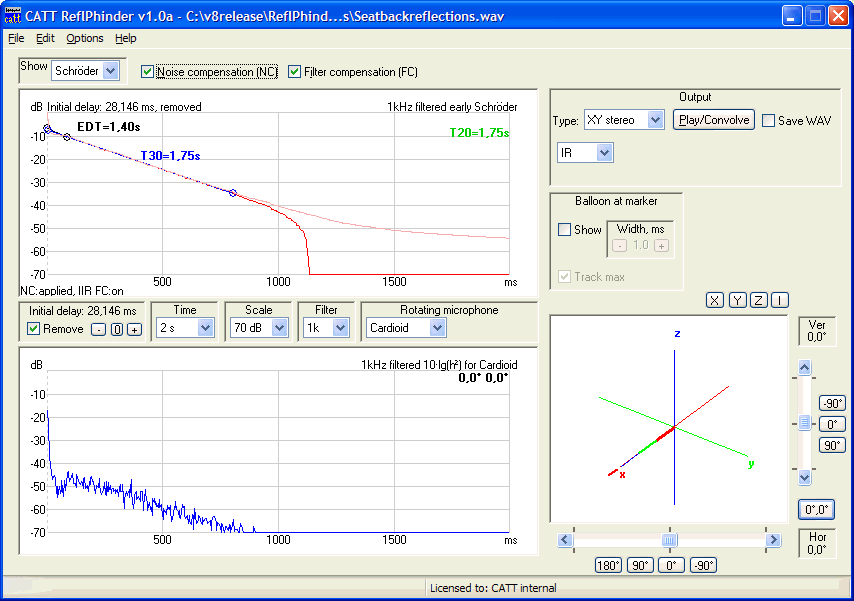
Task: Click the Z axis view button
Action: click(758, 300)
